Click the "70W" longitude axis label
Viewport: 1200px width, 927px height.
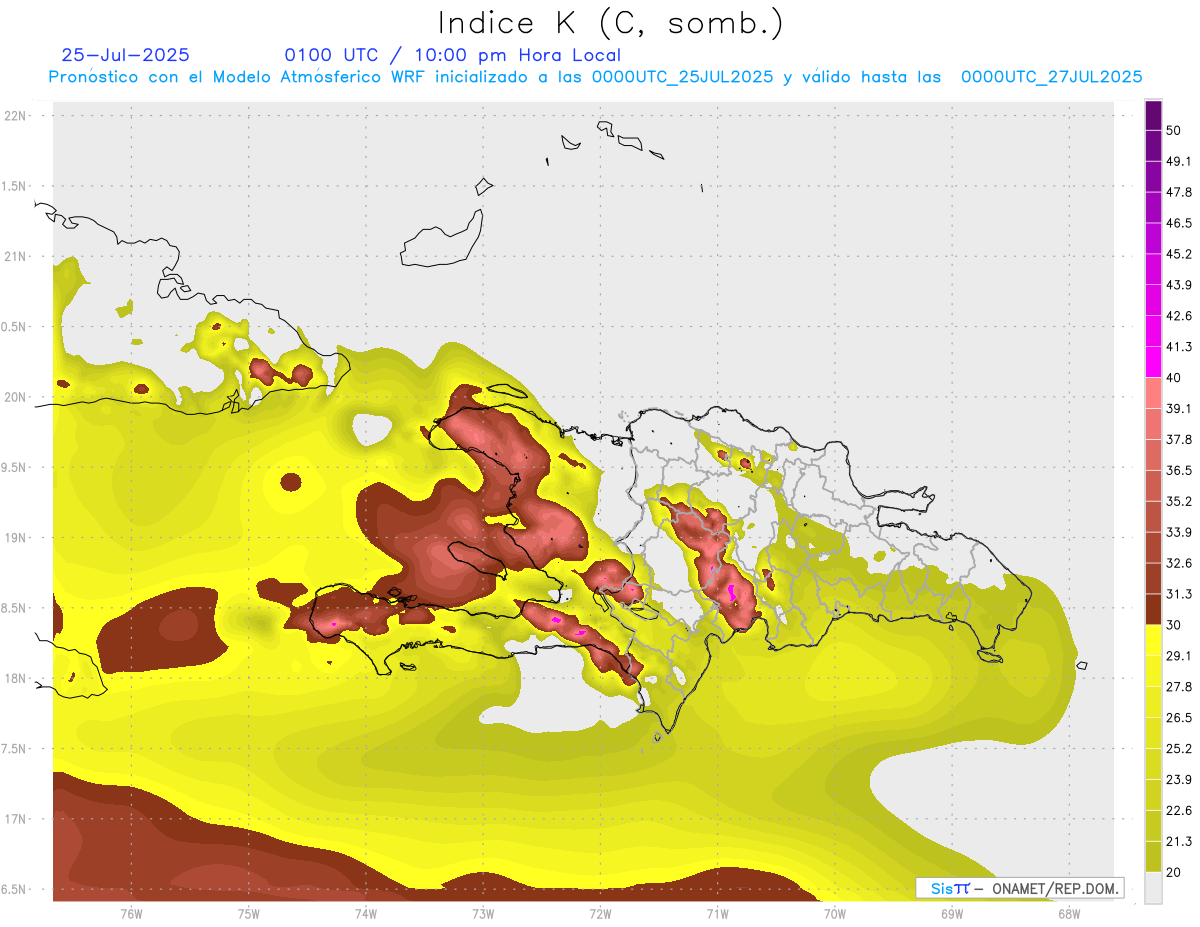click(835, 914)
